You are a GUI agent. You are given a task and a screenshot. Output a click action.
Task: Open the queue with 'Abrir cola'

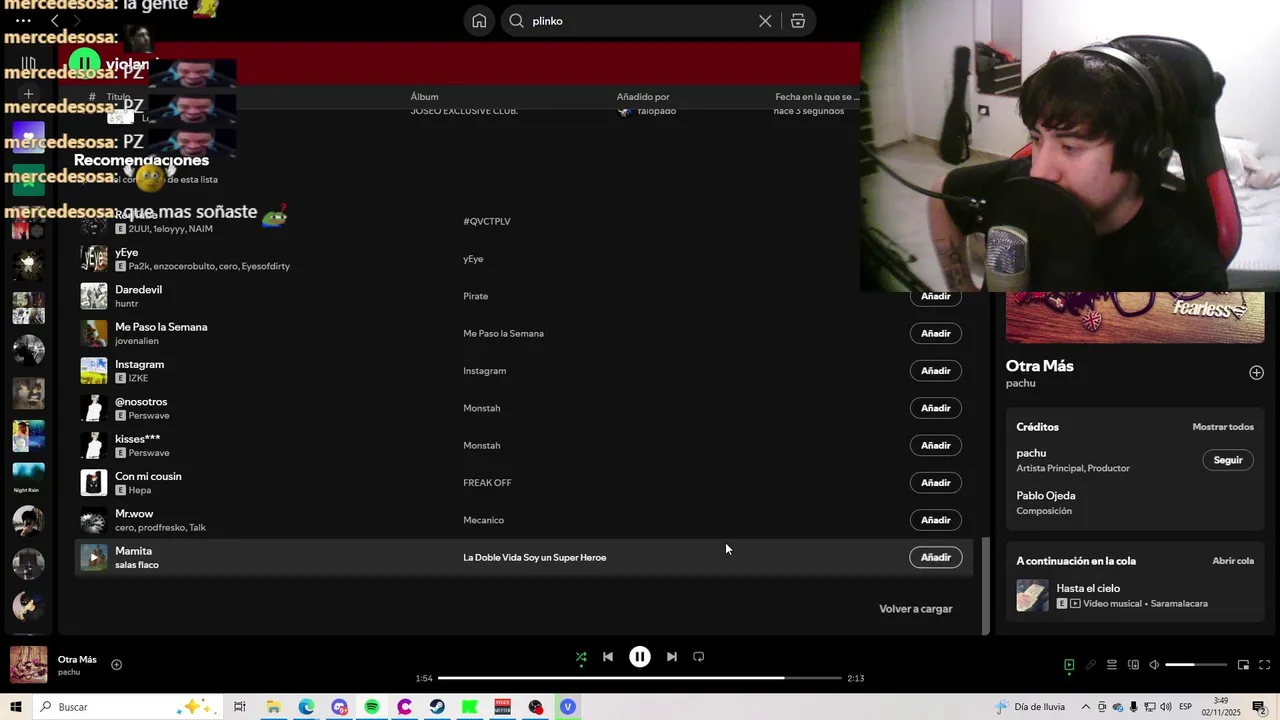tap(1233, 561)
